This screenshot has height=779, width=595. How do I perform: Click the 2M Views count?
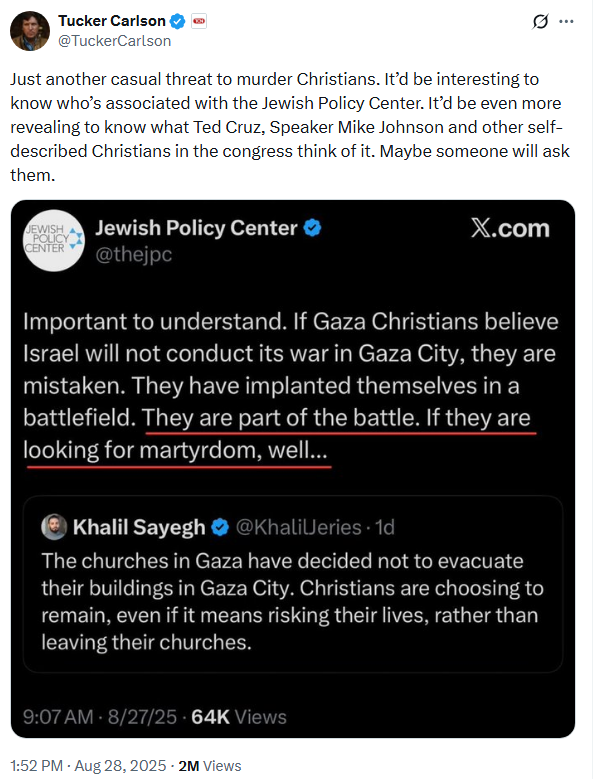pyautogui.click(x=210, y=766)
